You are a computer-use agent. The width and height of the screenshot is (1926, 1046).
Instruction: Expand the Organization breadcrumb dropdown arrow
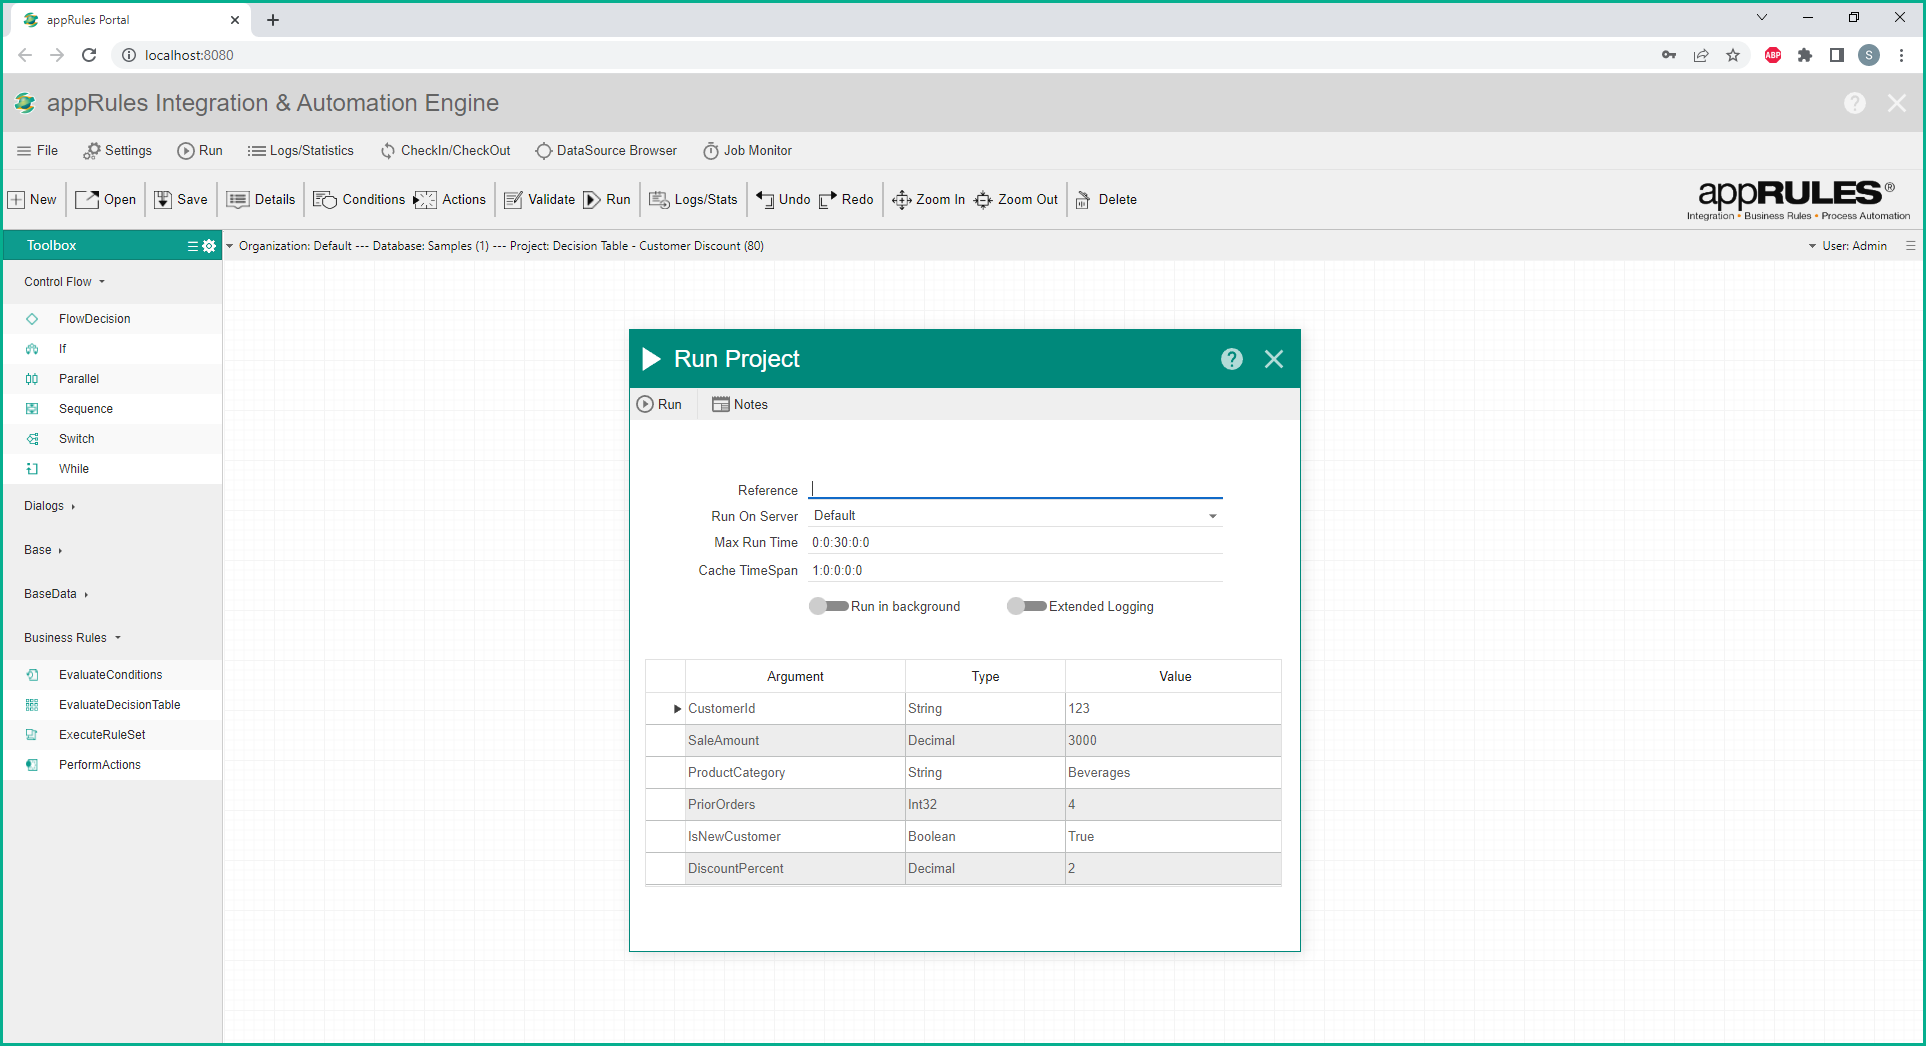230,246
